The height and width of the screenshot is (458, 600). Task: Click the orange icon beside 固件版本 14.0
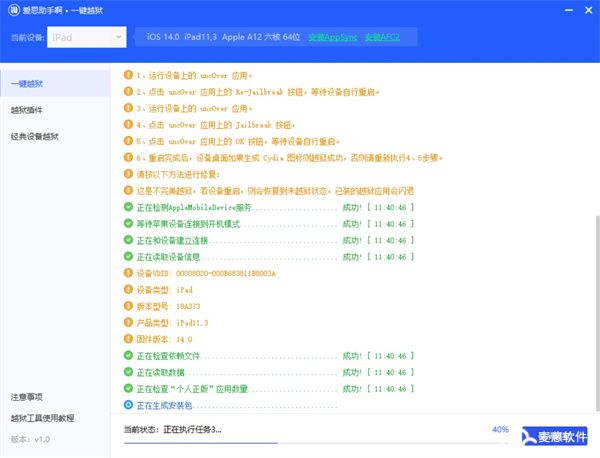click(127, 339)
